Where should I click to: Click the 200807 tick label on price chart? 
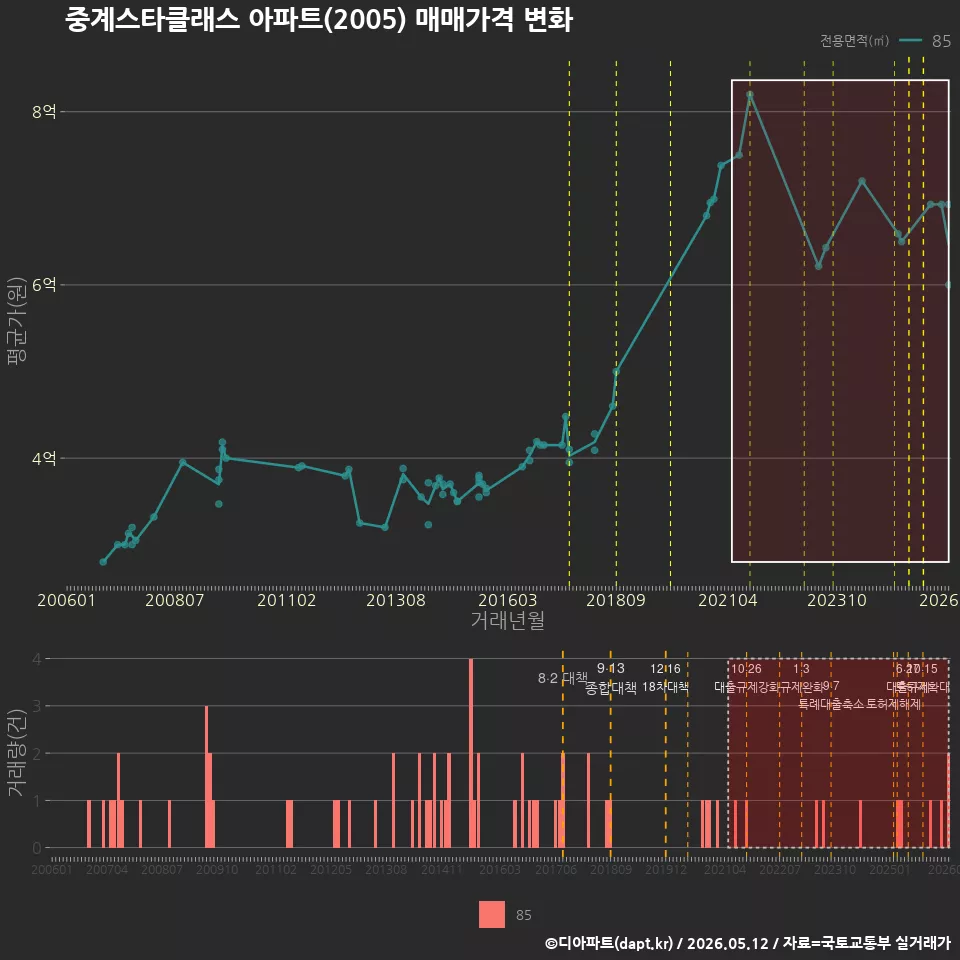coord(174,600)
